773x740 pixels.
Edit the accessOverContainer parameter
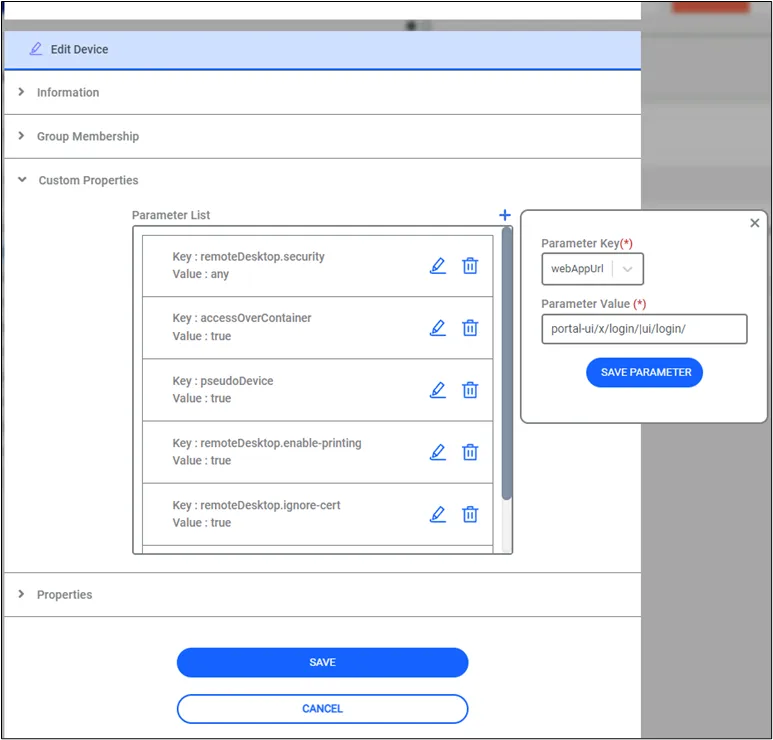pyautogui.click(x=438, y=328)
